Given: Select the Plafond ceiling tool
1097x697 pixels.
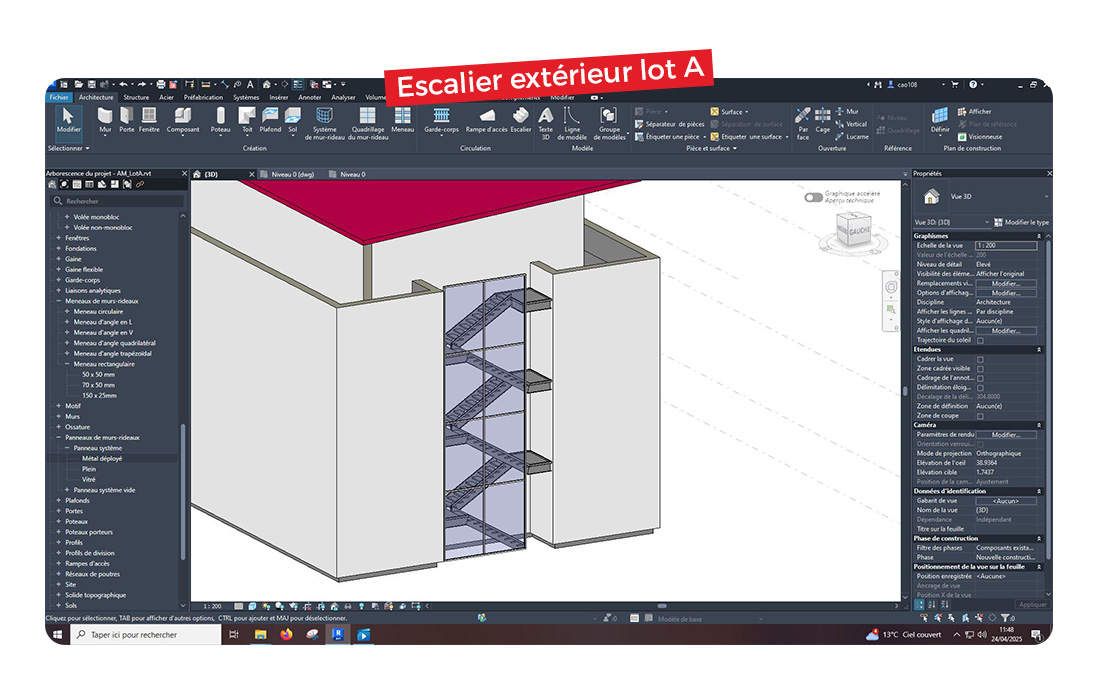Looking at the screenshot, I should [270, 120].
